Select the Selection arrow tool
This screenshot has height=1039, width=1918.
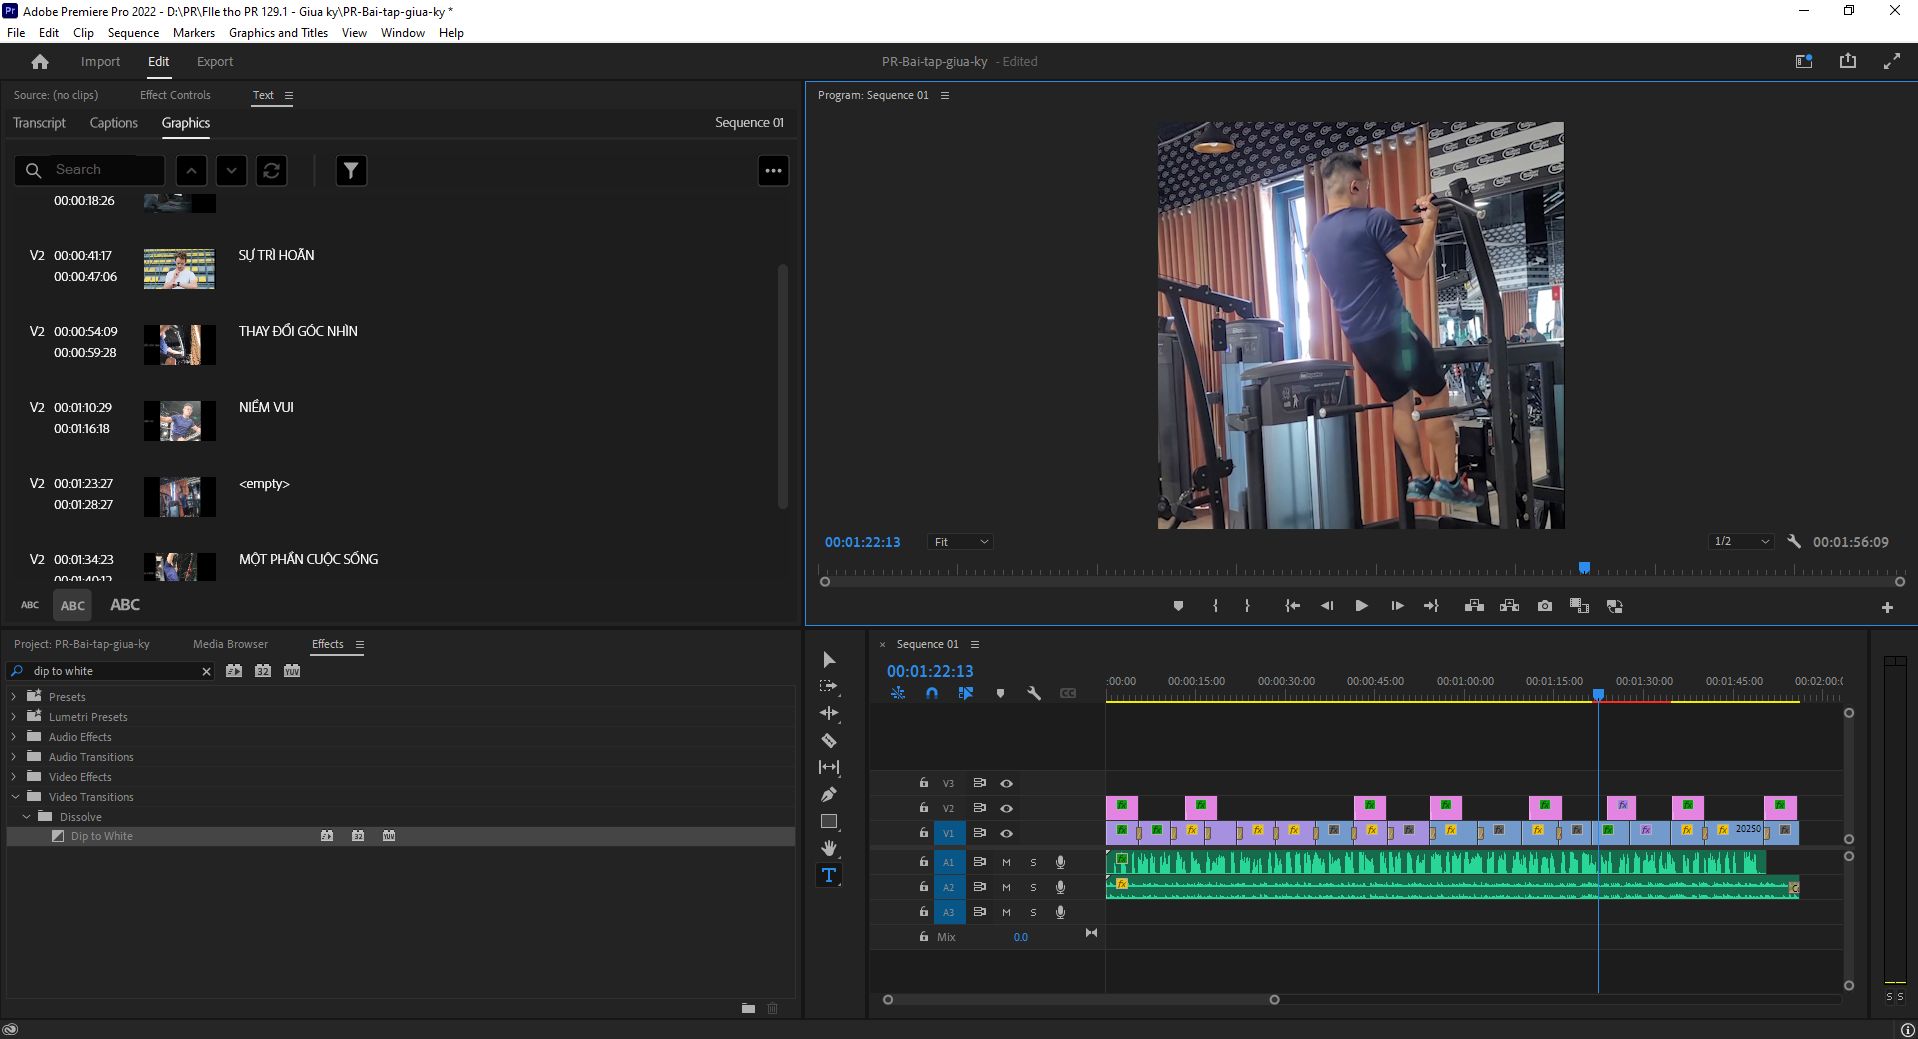pyautogui.click(x=829, y=660)
